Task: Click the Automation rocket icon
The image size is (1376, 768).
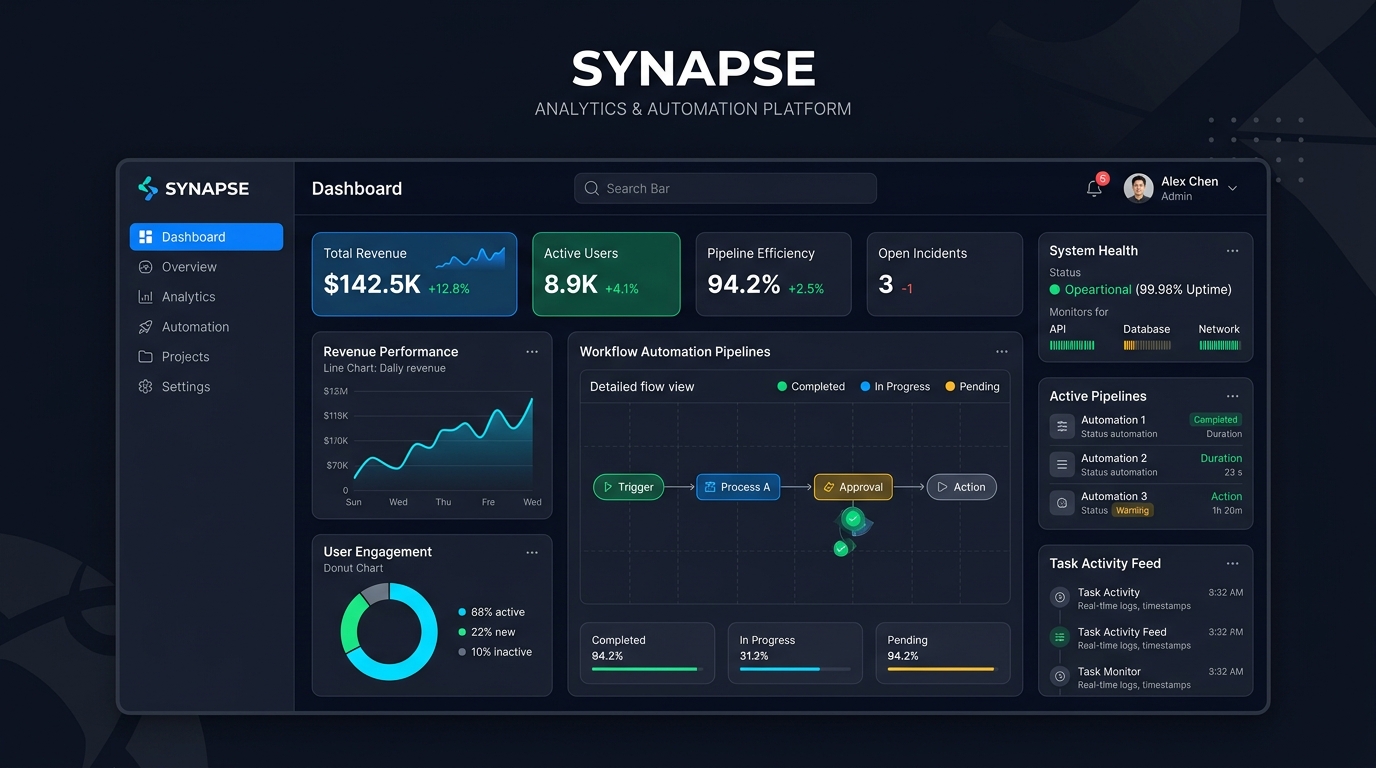Action: click(146, 327)
